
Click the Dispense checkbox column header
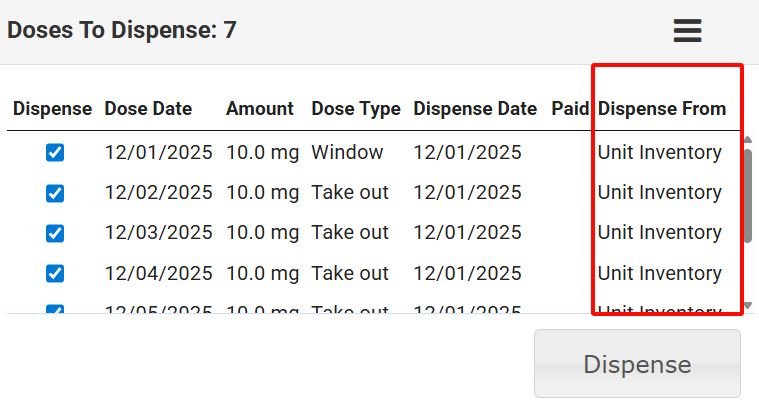(x=52, y=109)
